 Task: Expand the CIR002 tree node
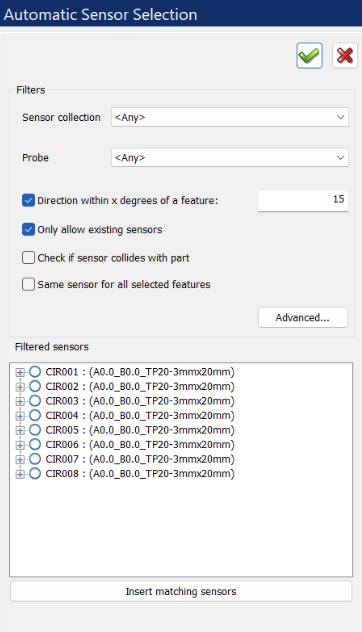pos(20,387)
